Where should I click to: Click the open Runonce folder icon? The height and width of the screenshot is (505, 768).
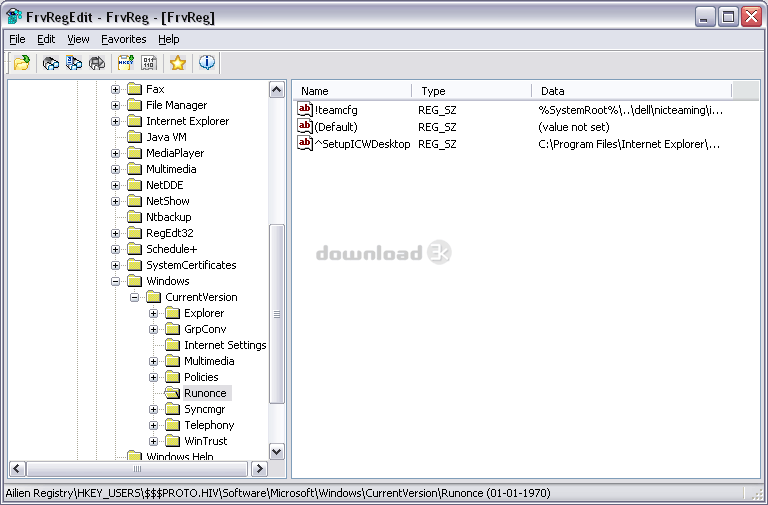[172, 393]
